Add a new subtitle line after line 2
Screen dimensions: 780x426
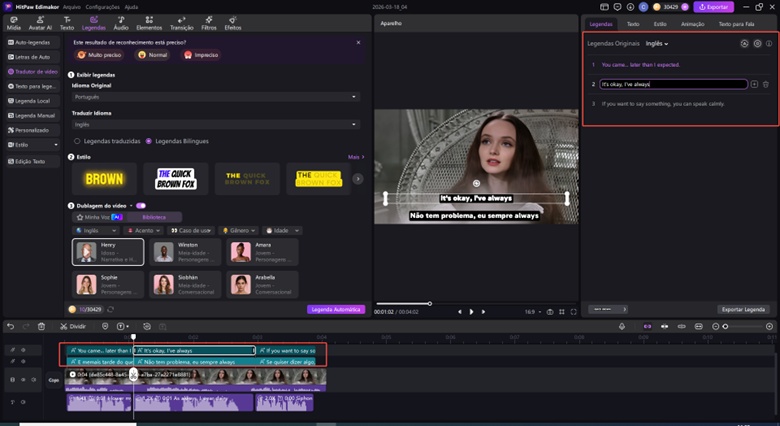point(754,85)
